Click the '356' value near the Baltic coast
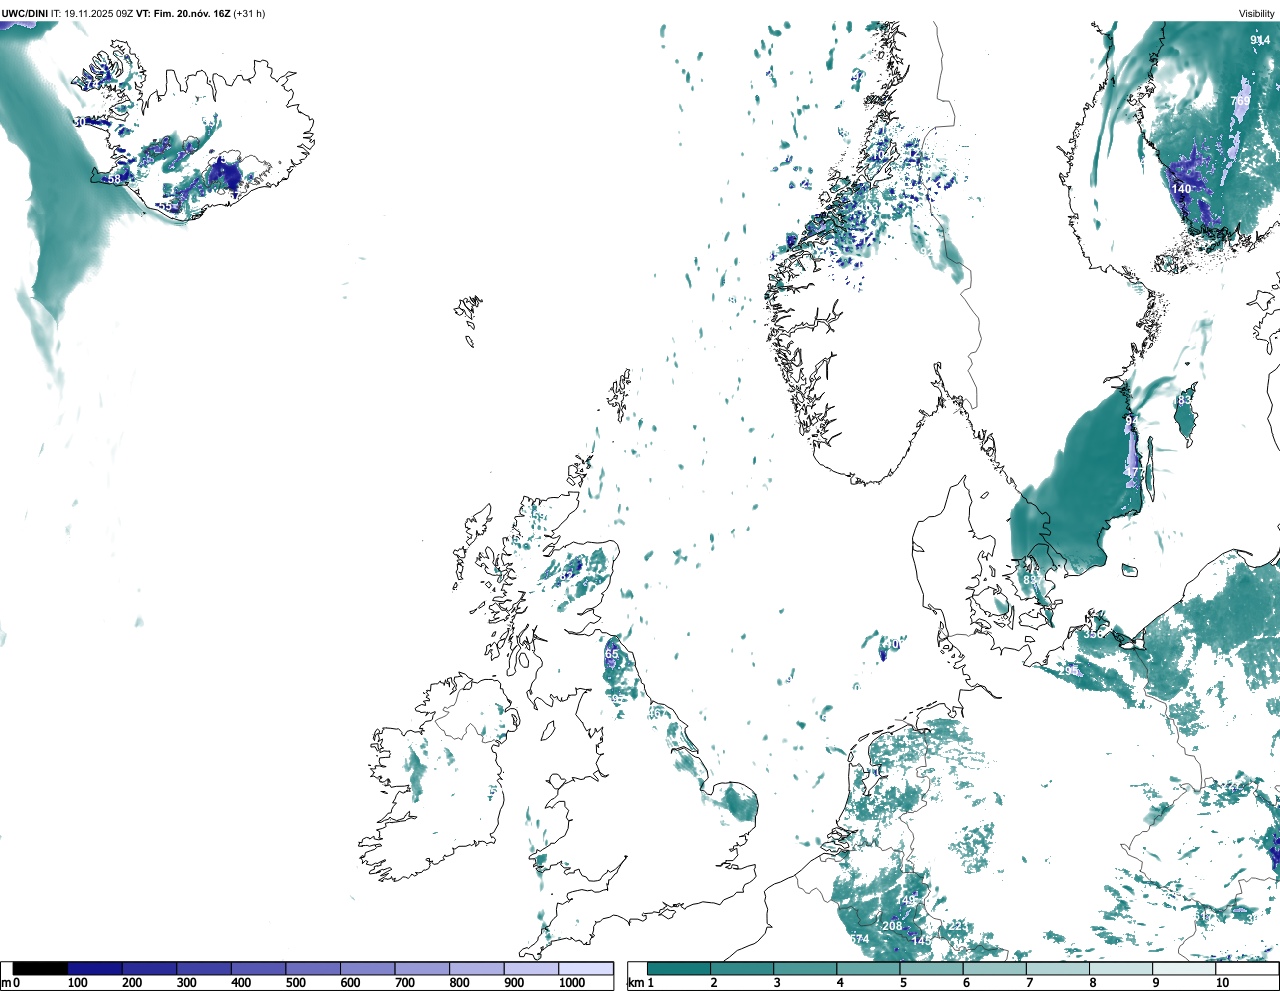Viewport: 1280px width, 991px height. coord(1093,633)
